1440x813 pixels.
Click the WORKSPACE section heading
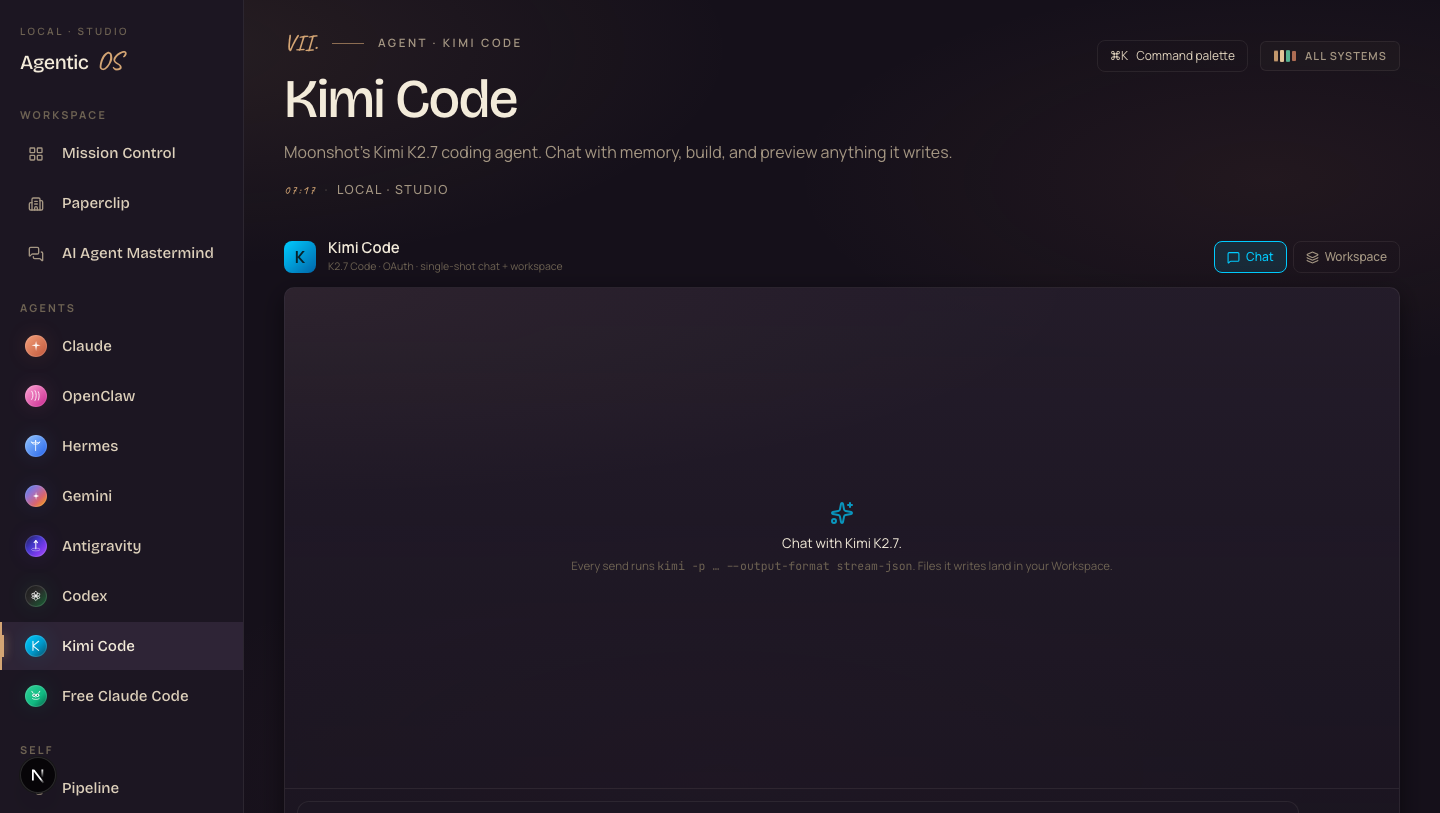click(x=63, y=115)
